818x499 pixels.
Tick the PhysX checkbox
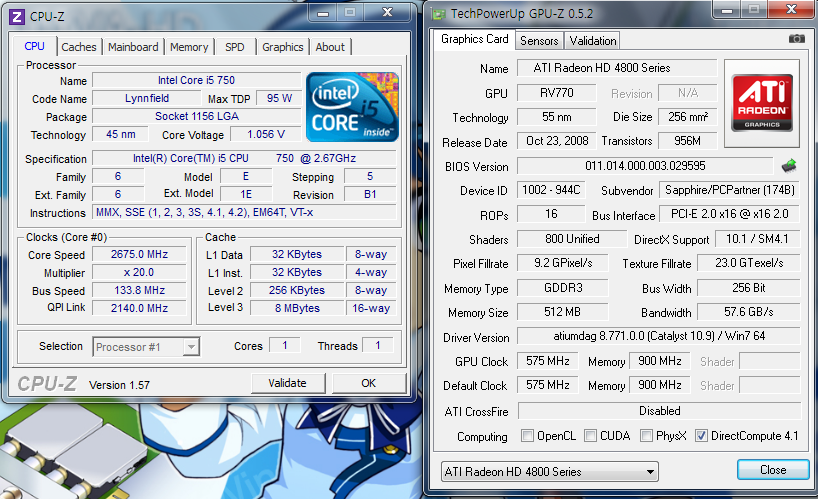pyautogui.click(x=648, y=436)
